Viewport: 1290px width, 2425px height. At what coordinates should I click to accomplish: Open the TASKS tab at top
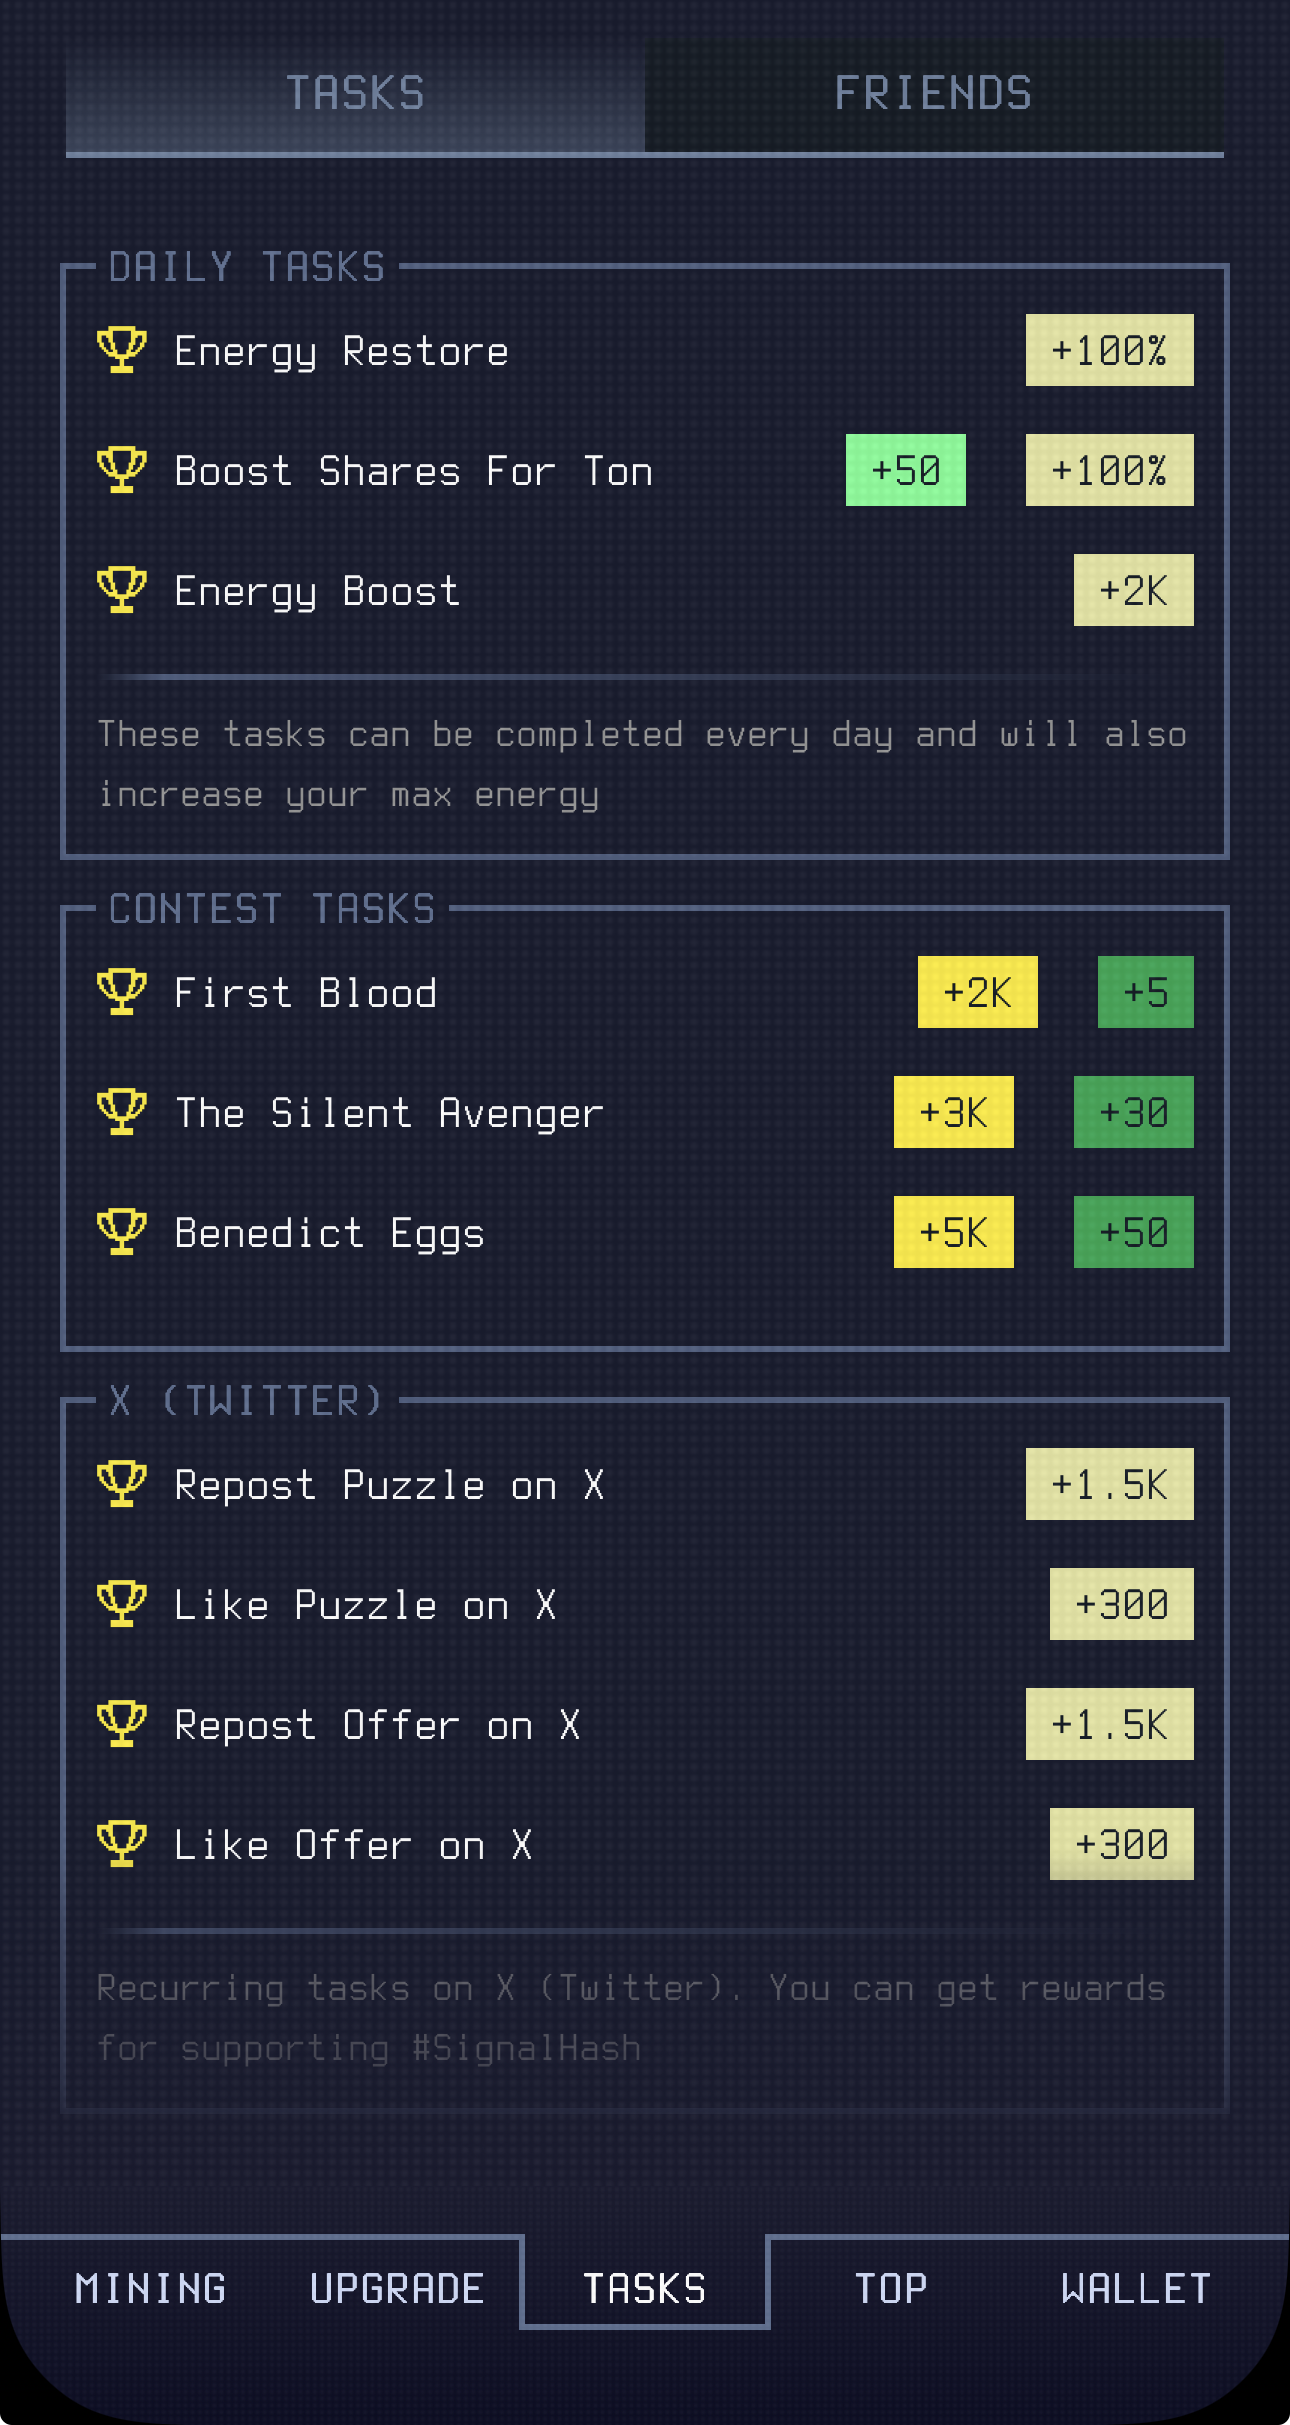(x=356, y=93)
